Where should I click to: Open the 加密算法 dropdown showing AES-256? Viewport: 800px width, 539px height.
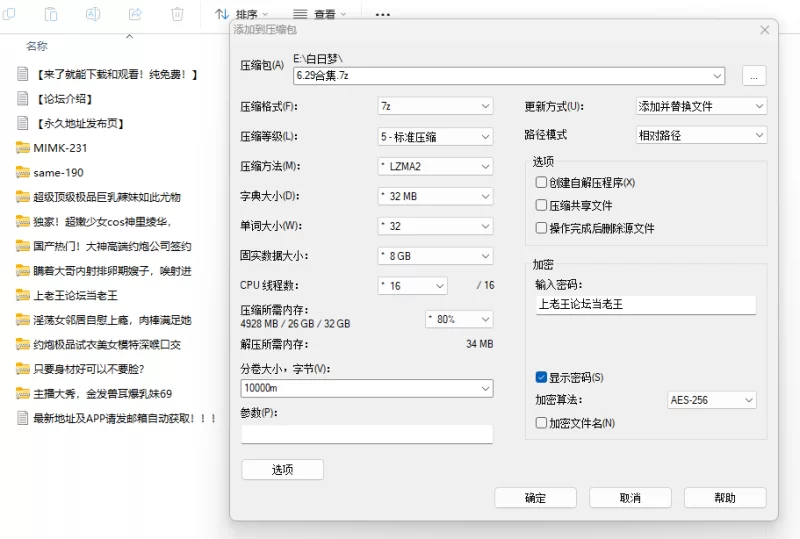(712, 400)
